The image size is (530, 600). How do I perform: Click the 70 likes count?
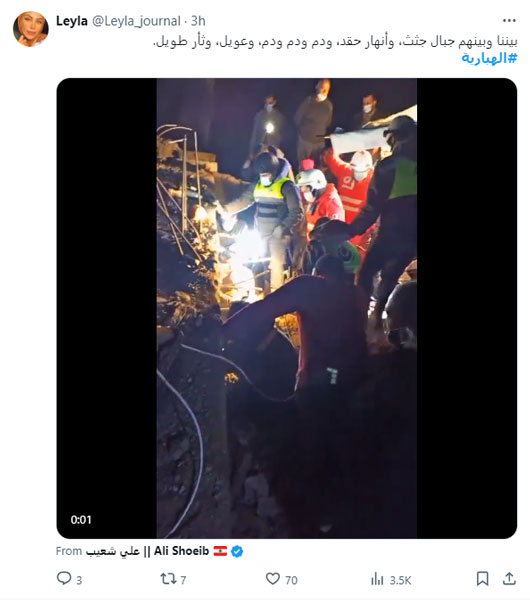(x=291, y=580)
